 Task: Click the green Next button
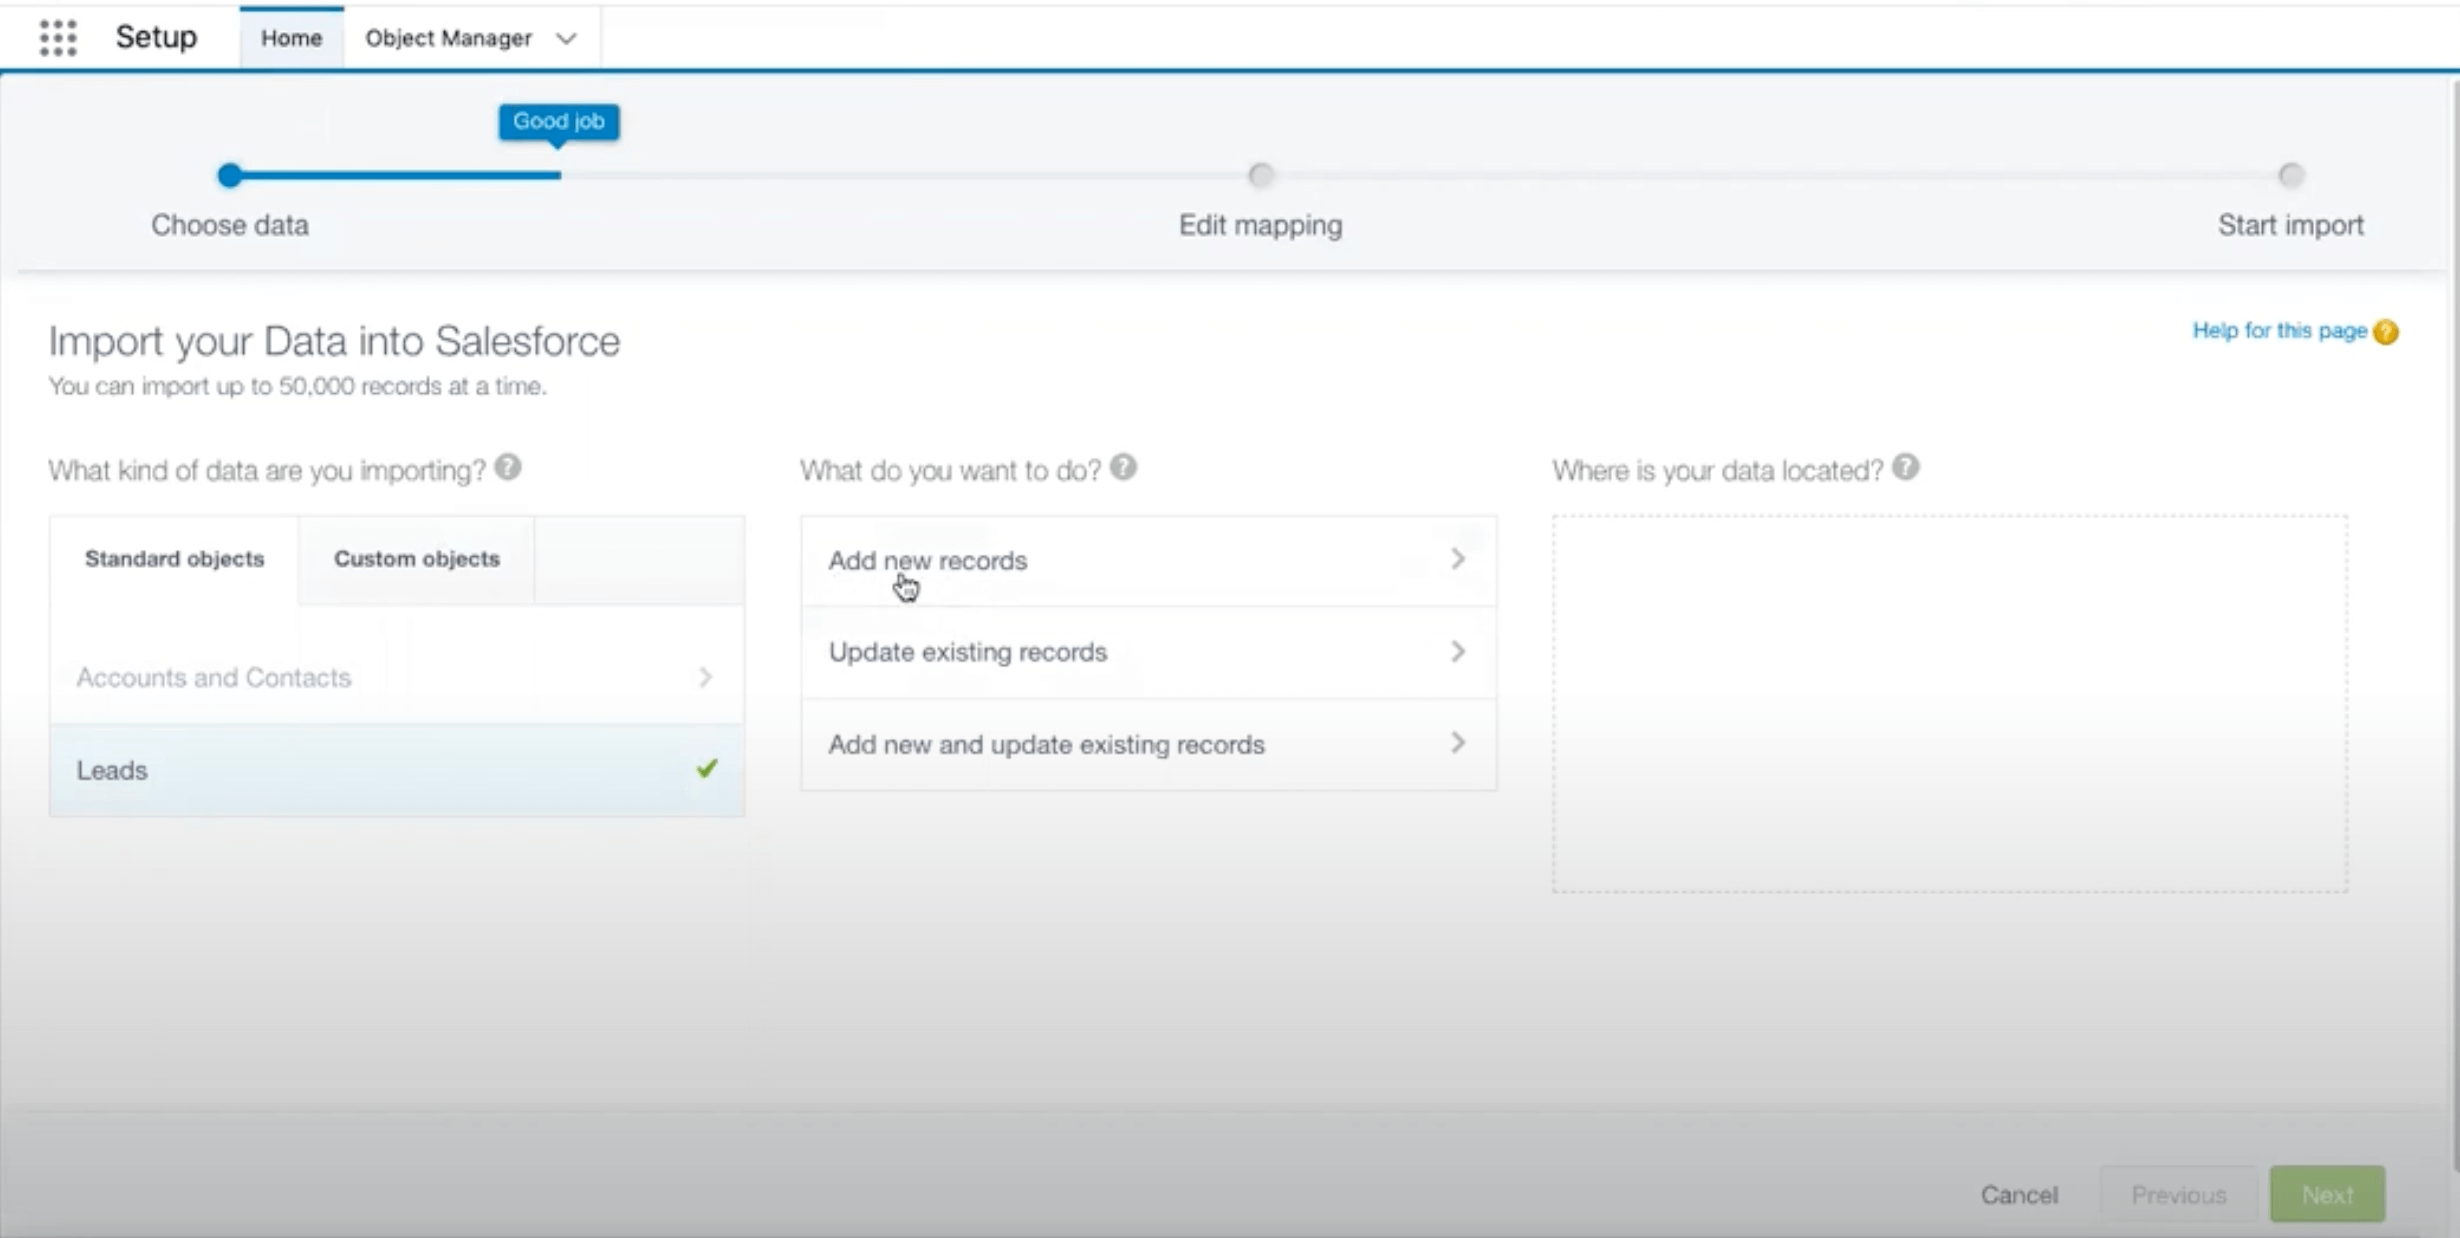tap(2327, 1195)
